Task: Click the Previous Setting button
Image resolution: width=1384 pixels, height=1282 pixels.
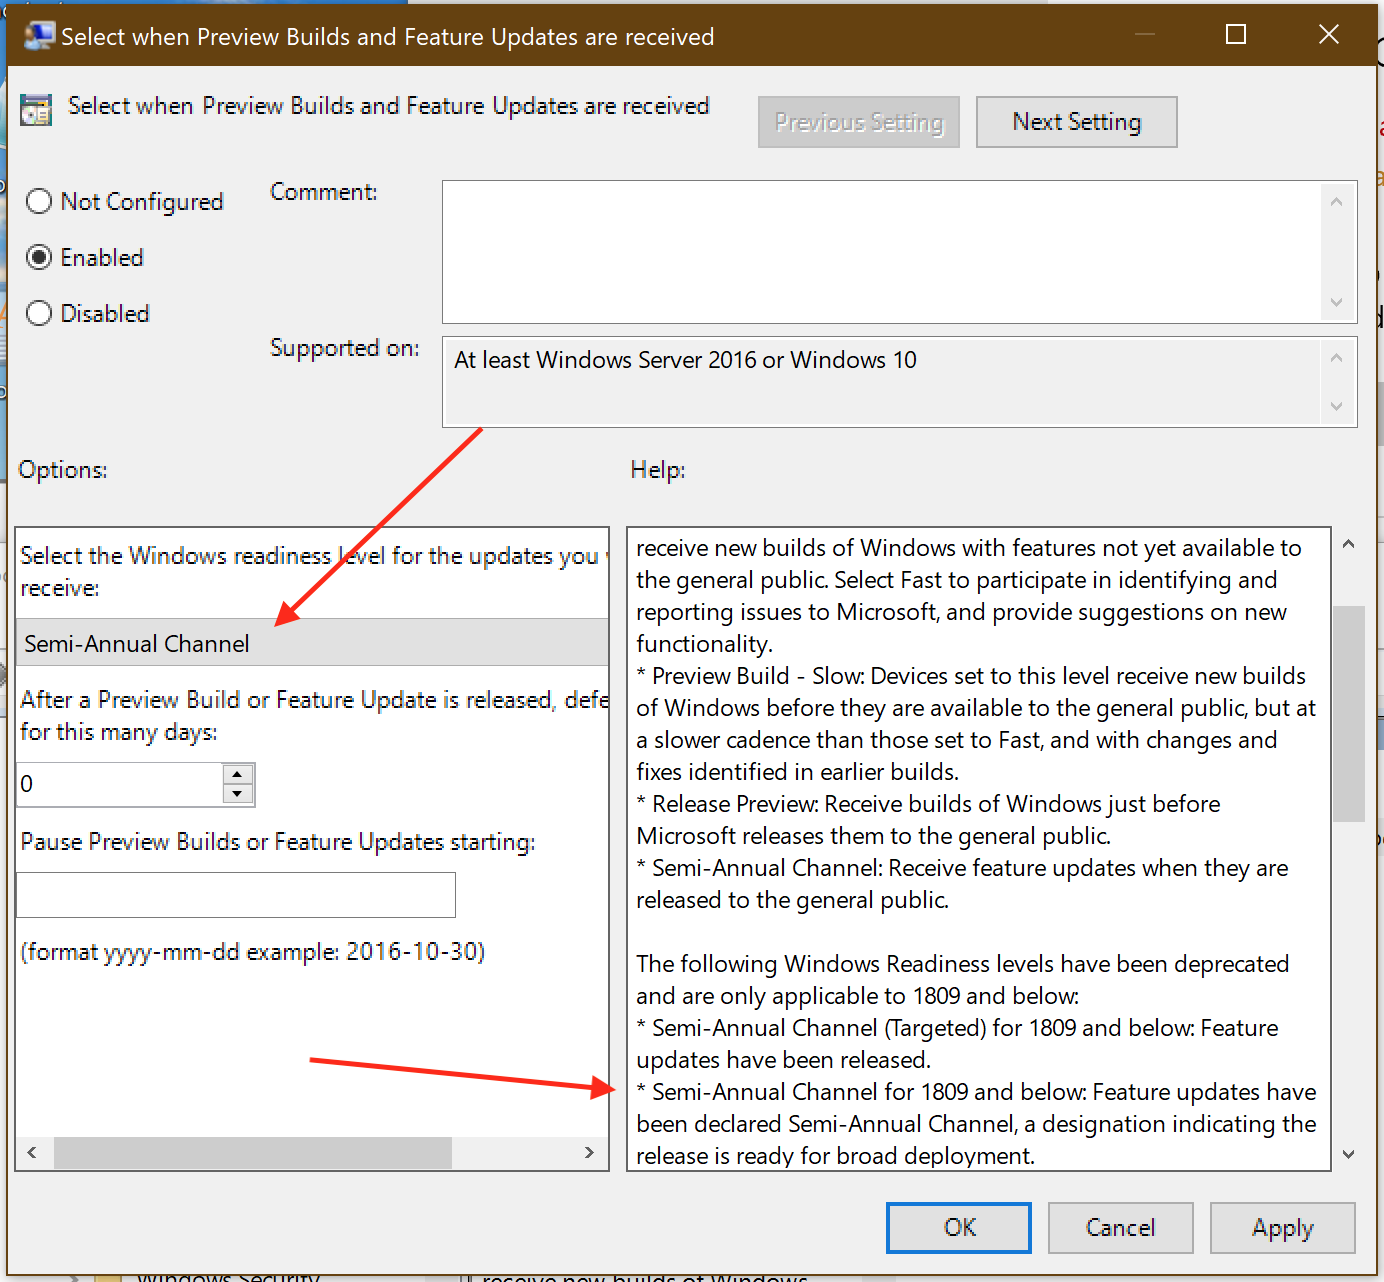Action: [x=859, y=122]
